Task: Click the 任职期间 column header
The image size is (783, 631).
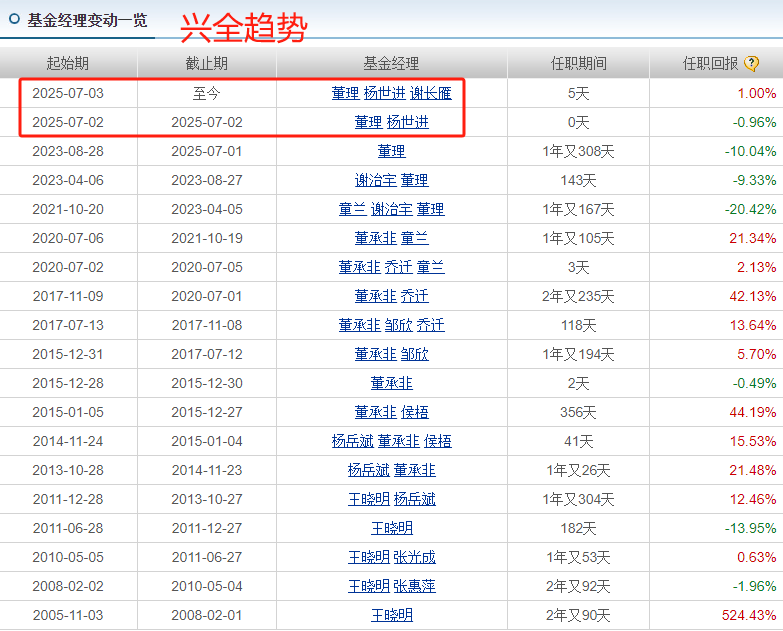Action: click(578, 63)
